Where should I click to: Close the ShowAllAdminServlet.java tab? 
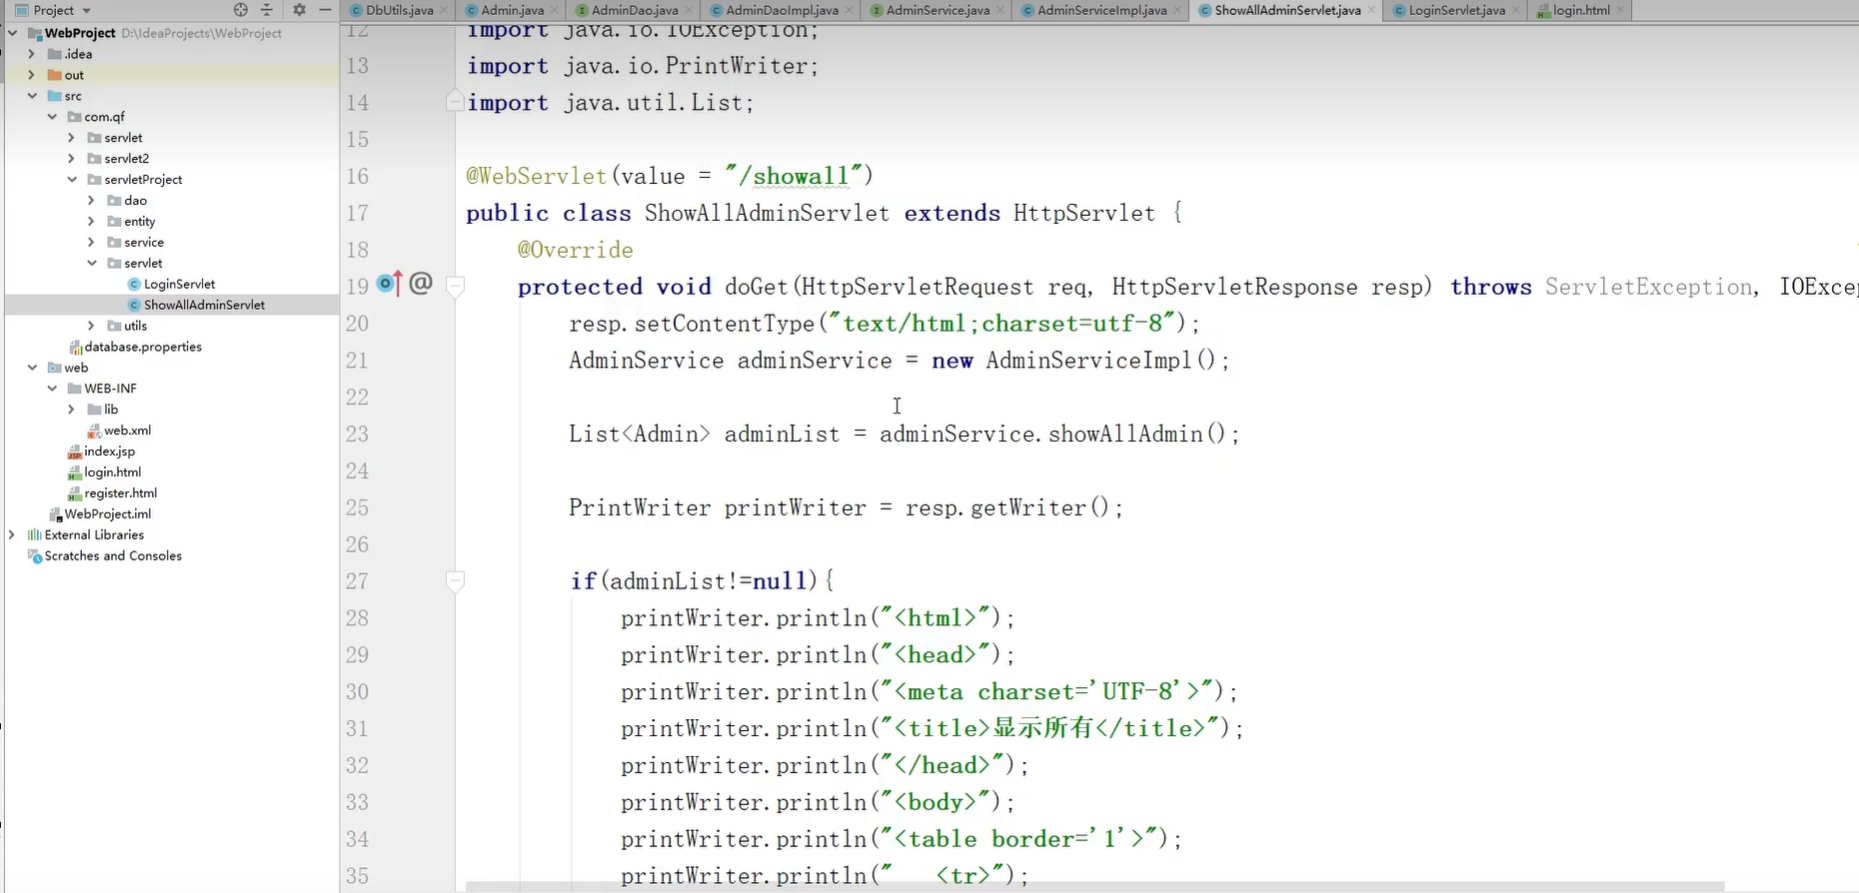tap(1371, 10)
